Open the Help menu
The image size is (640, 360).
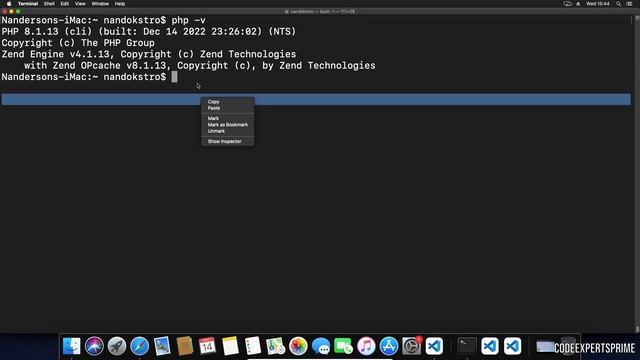click(120, 4)
